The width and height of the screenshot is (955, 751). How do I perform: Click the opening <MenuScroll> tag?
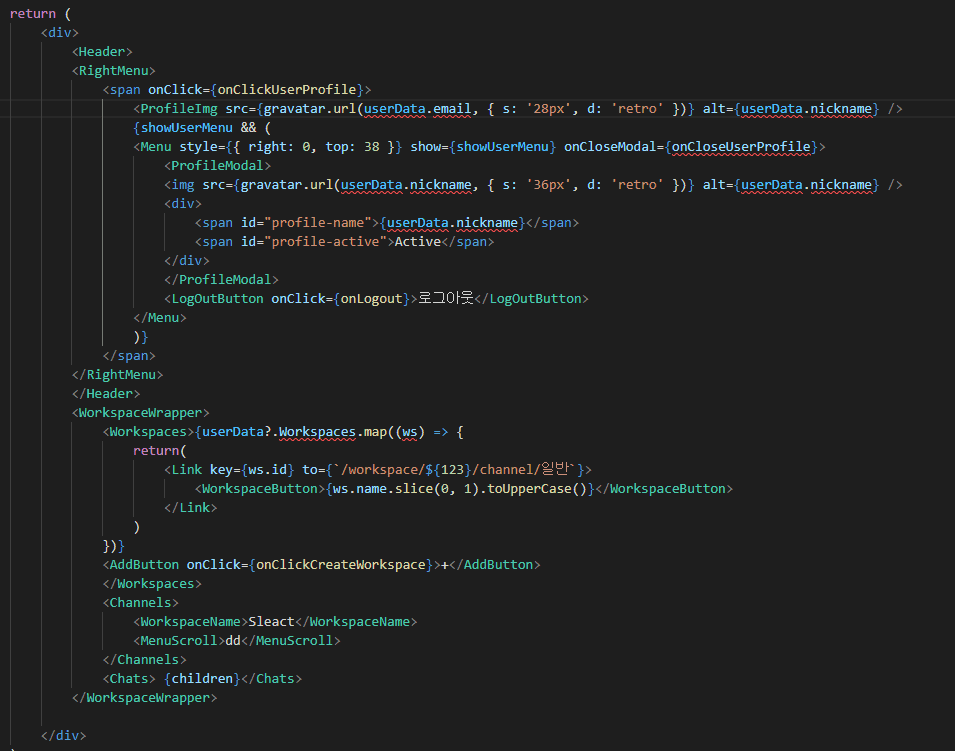coord(179,640)
